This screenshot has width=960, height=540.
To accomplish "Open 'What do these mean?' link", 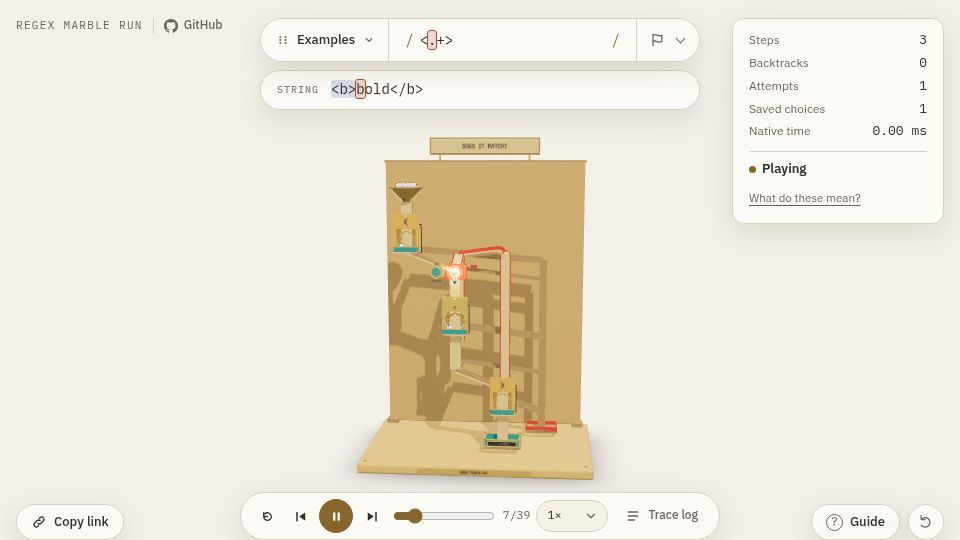I will 804,198.
